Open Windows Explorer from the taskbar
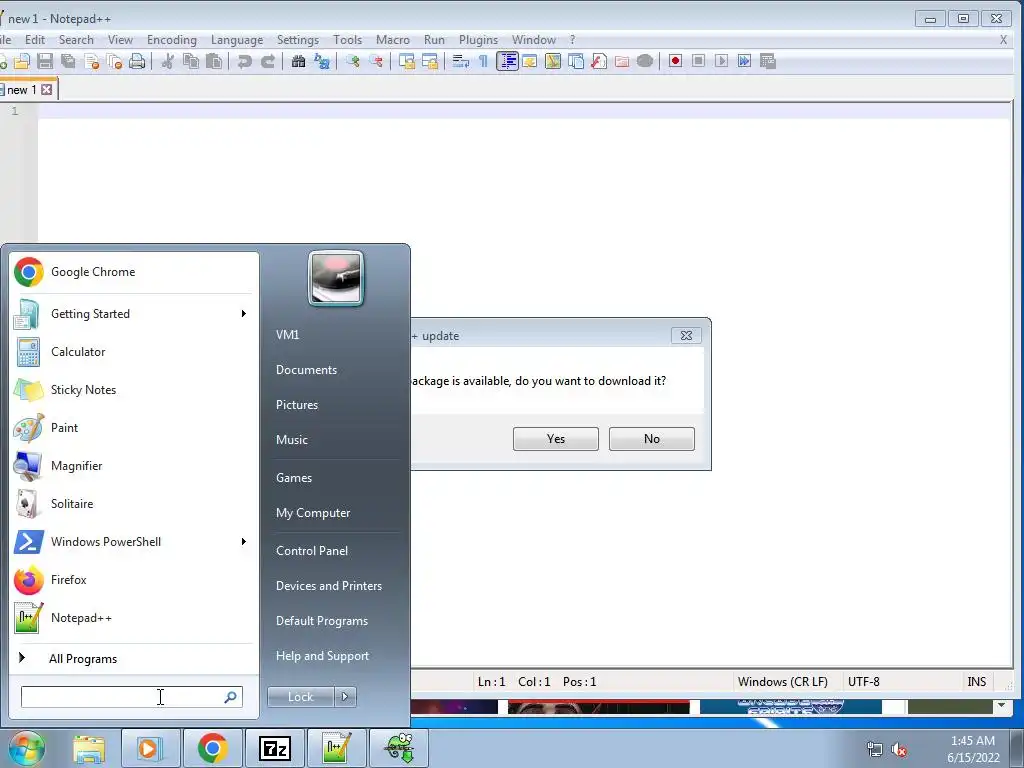Screen dimensions: 1024x768 (89, 748)
